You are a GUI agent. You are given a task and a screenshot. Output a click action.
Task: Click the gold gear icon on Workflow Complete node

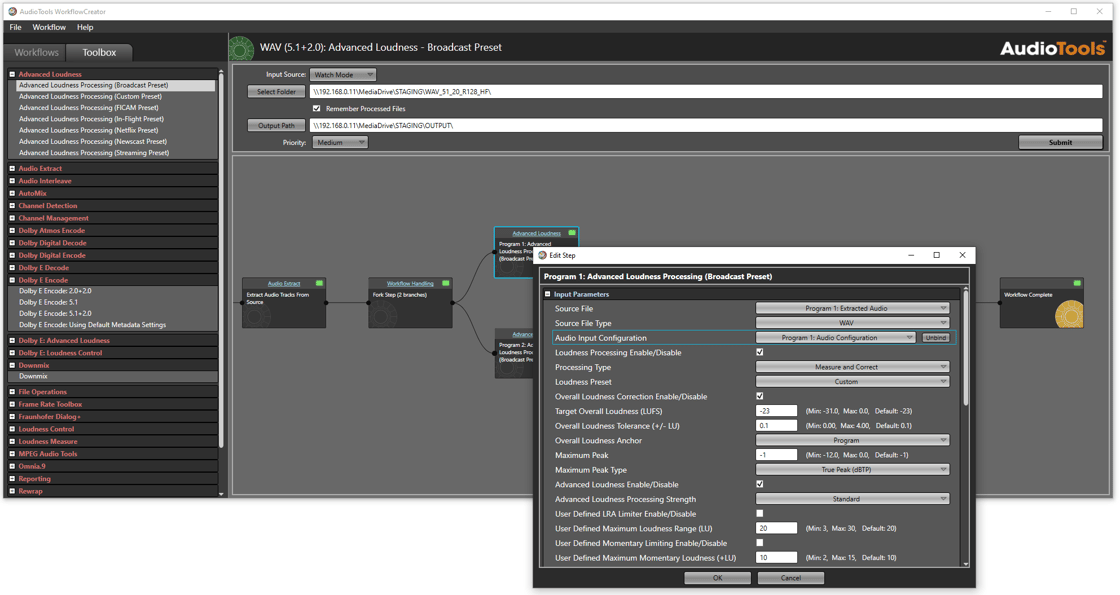(x=1069, y=314)
